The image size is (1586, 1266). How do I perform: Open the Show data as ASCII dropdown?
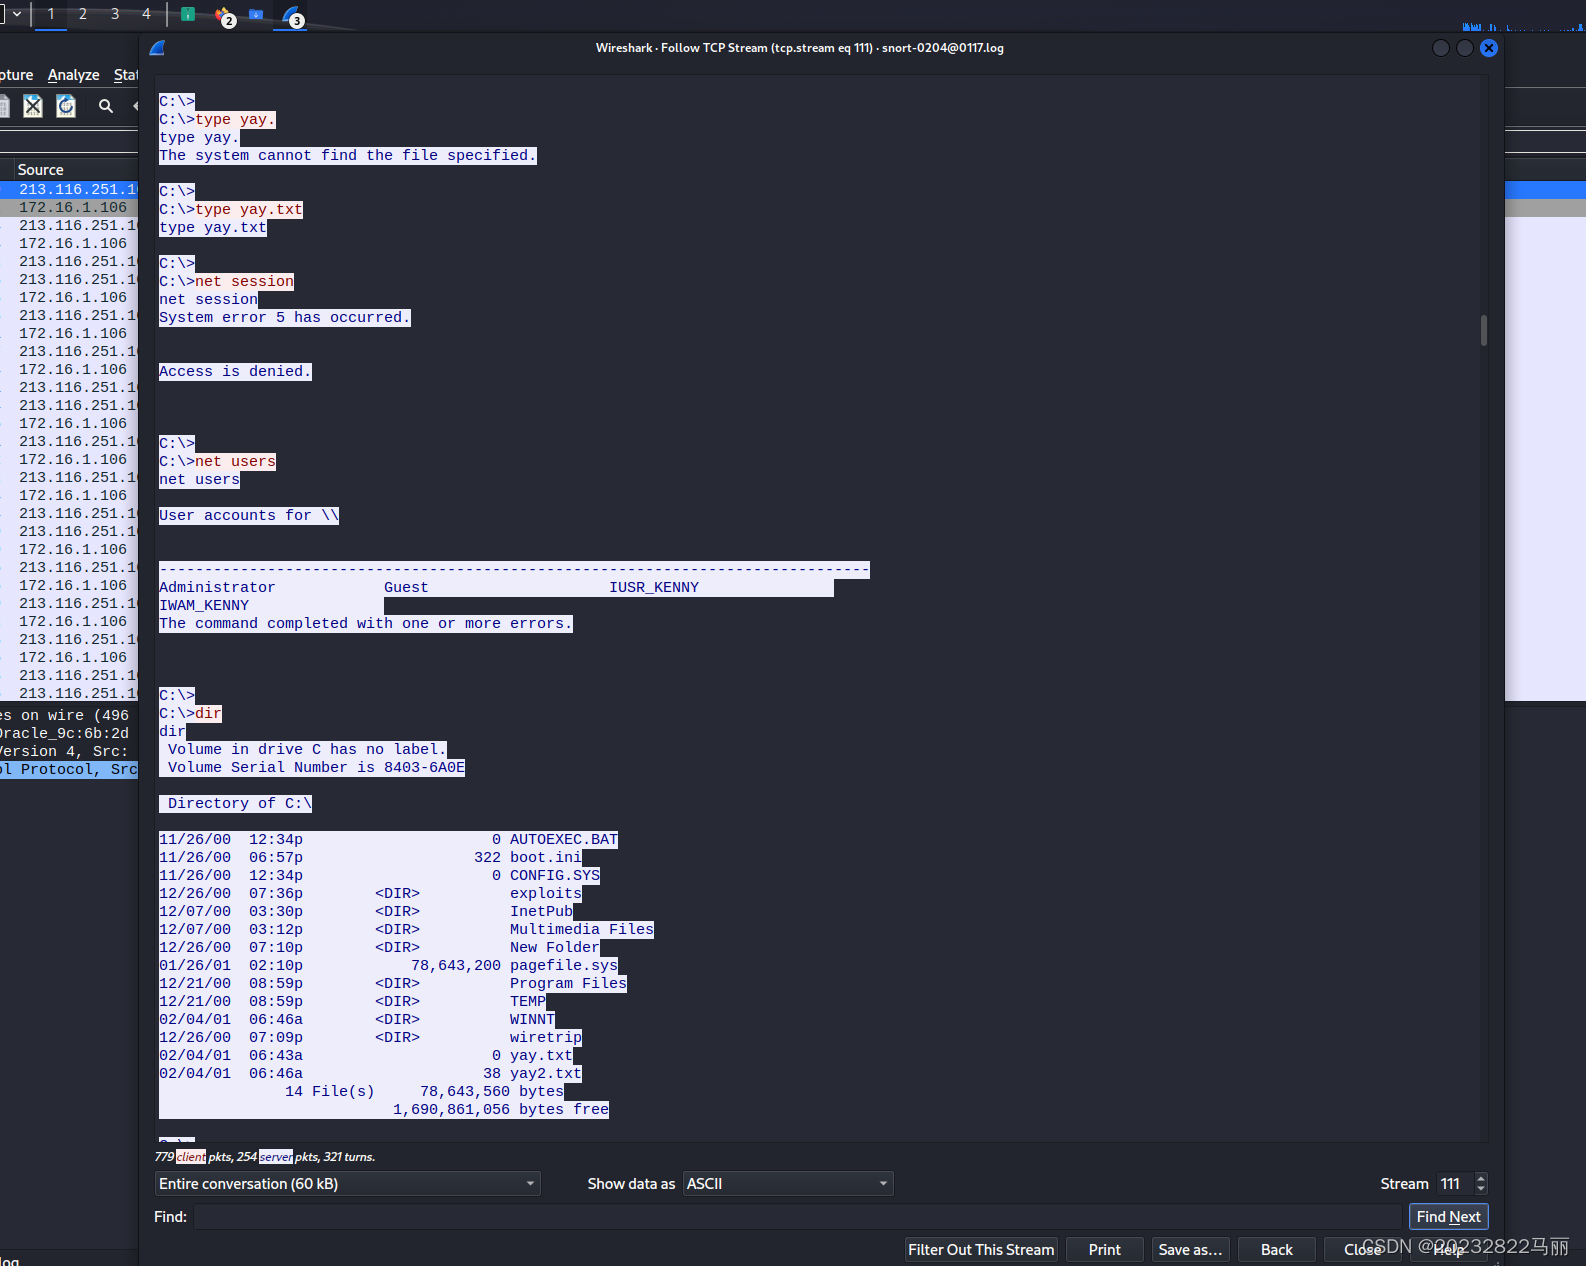click(788, 1184)
